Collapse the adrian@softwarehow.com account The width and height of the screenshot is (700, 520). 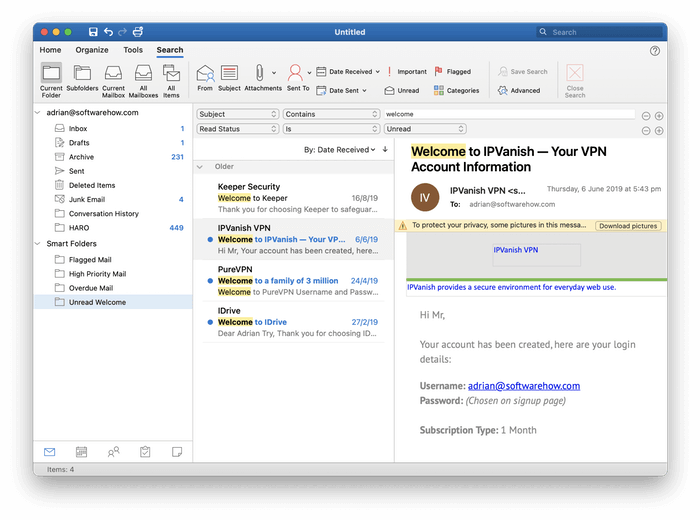[x=38, y=113]
